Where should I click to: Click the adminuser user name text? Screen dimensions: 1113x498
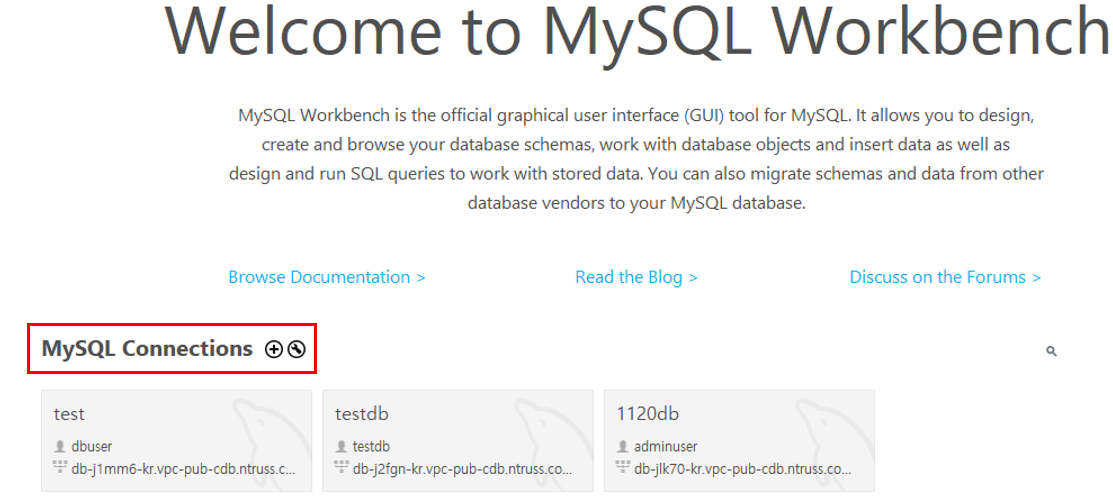tap(666, 446)
